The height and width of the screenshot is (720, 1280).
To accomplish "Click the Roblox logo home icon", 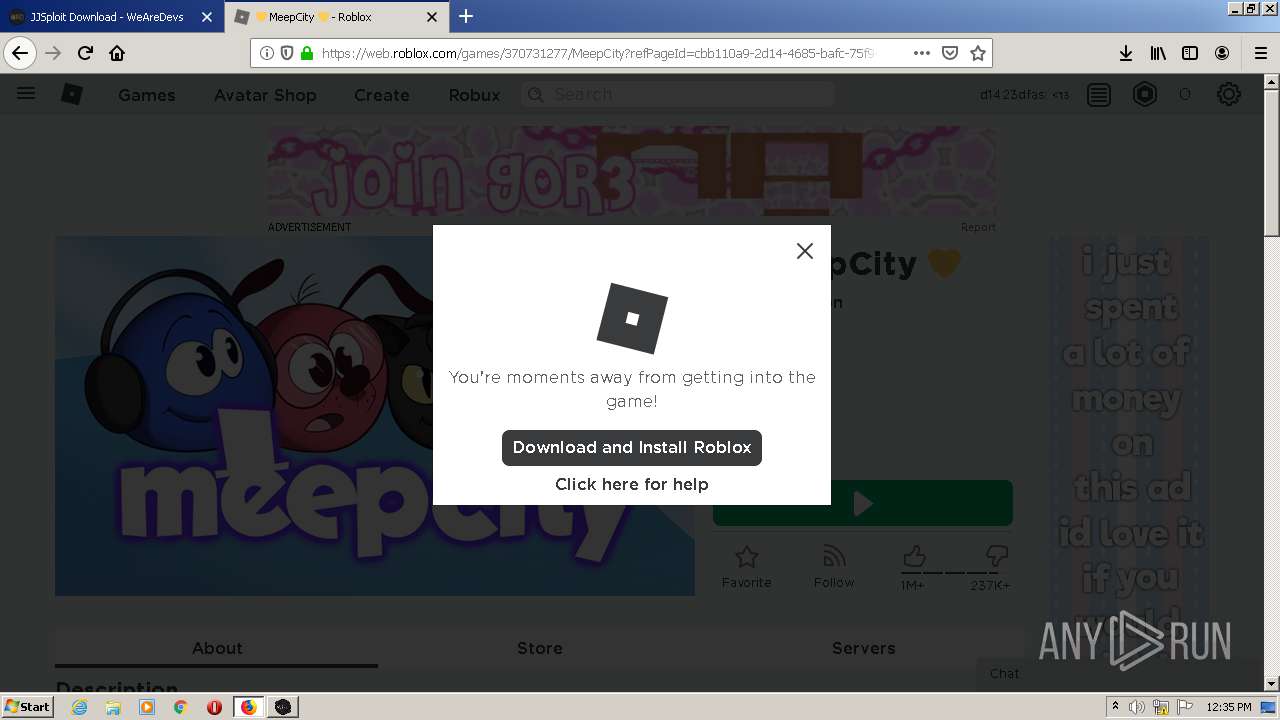I will coord(72,94).
